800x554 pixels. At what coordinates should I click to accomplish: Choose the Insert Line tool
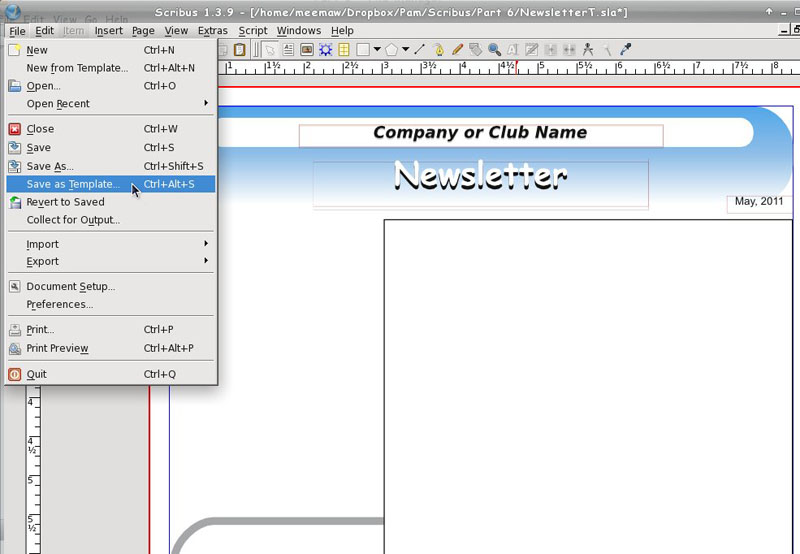(419, 50)
